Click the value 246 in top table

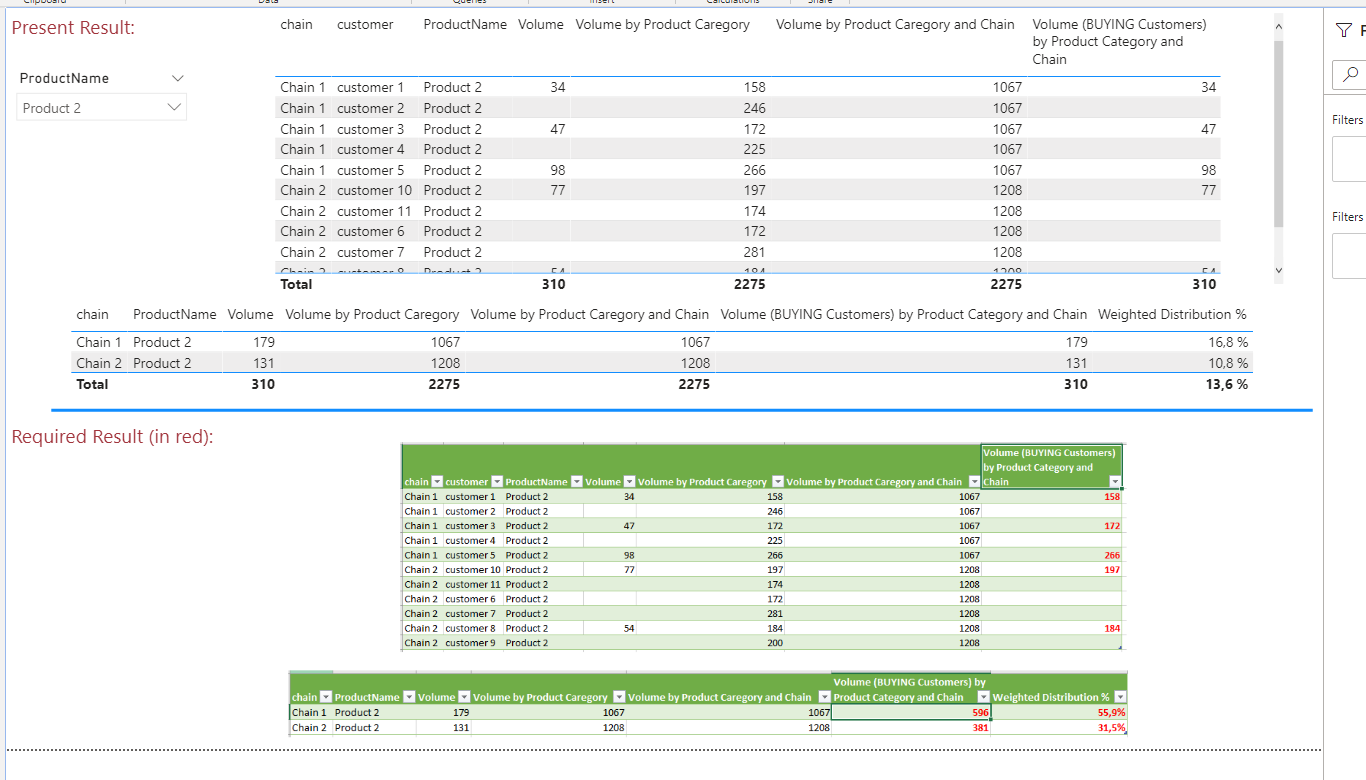pos(754,108)
